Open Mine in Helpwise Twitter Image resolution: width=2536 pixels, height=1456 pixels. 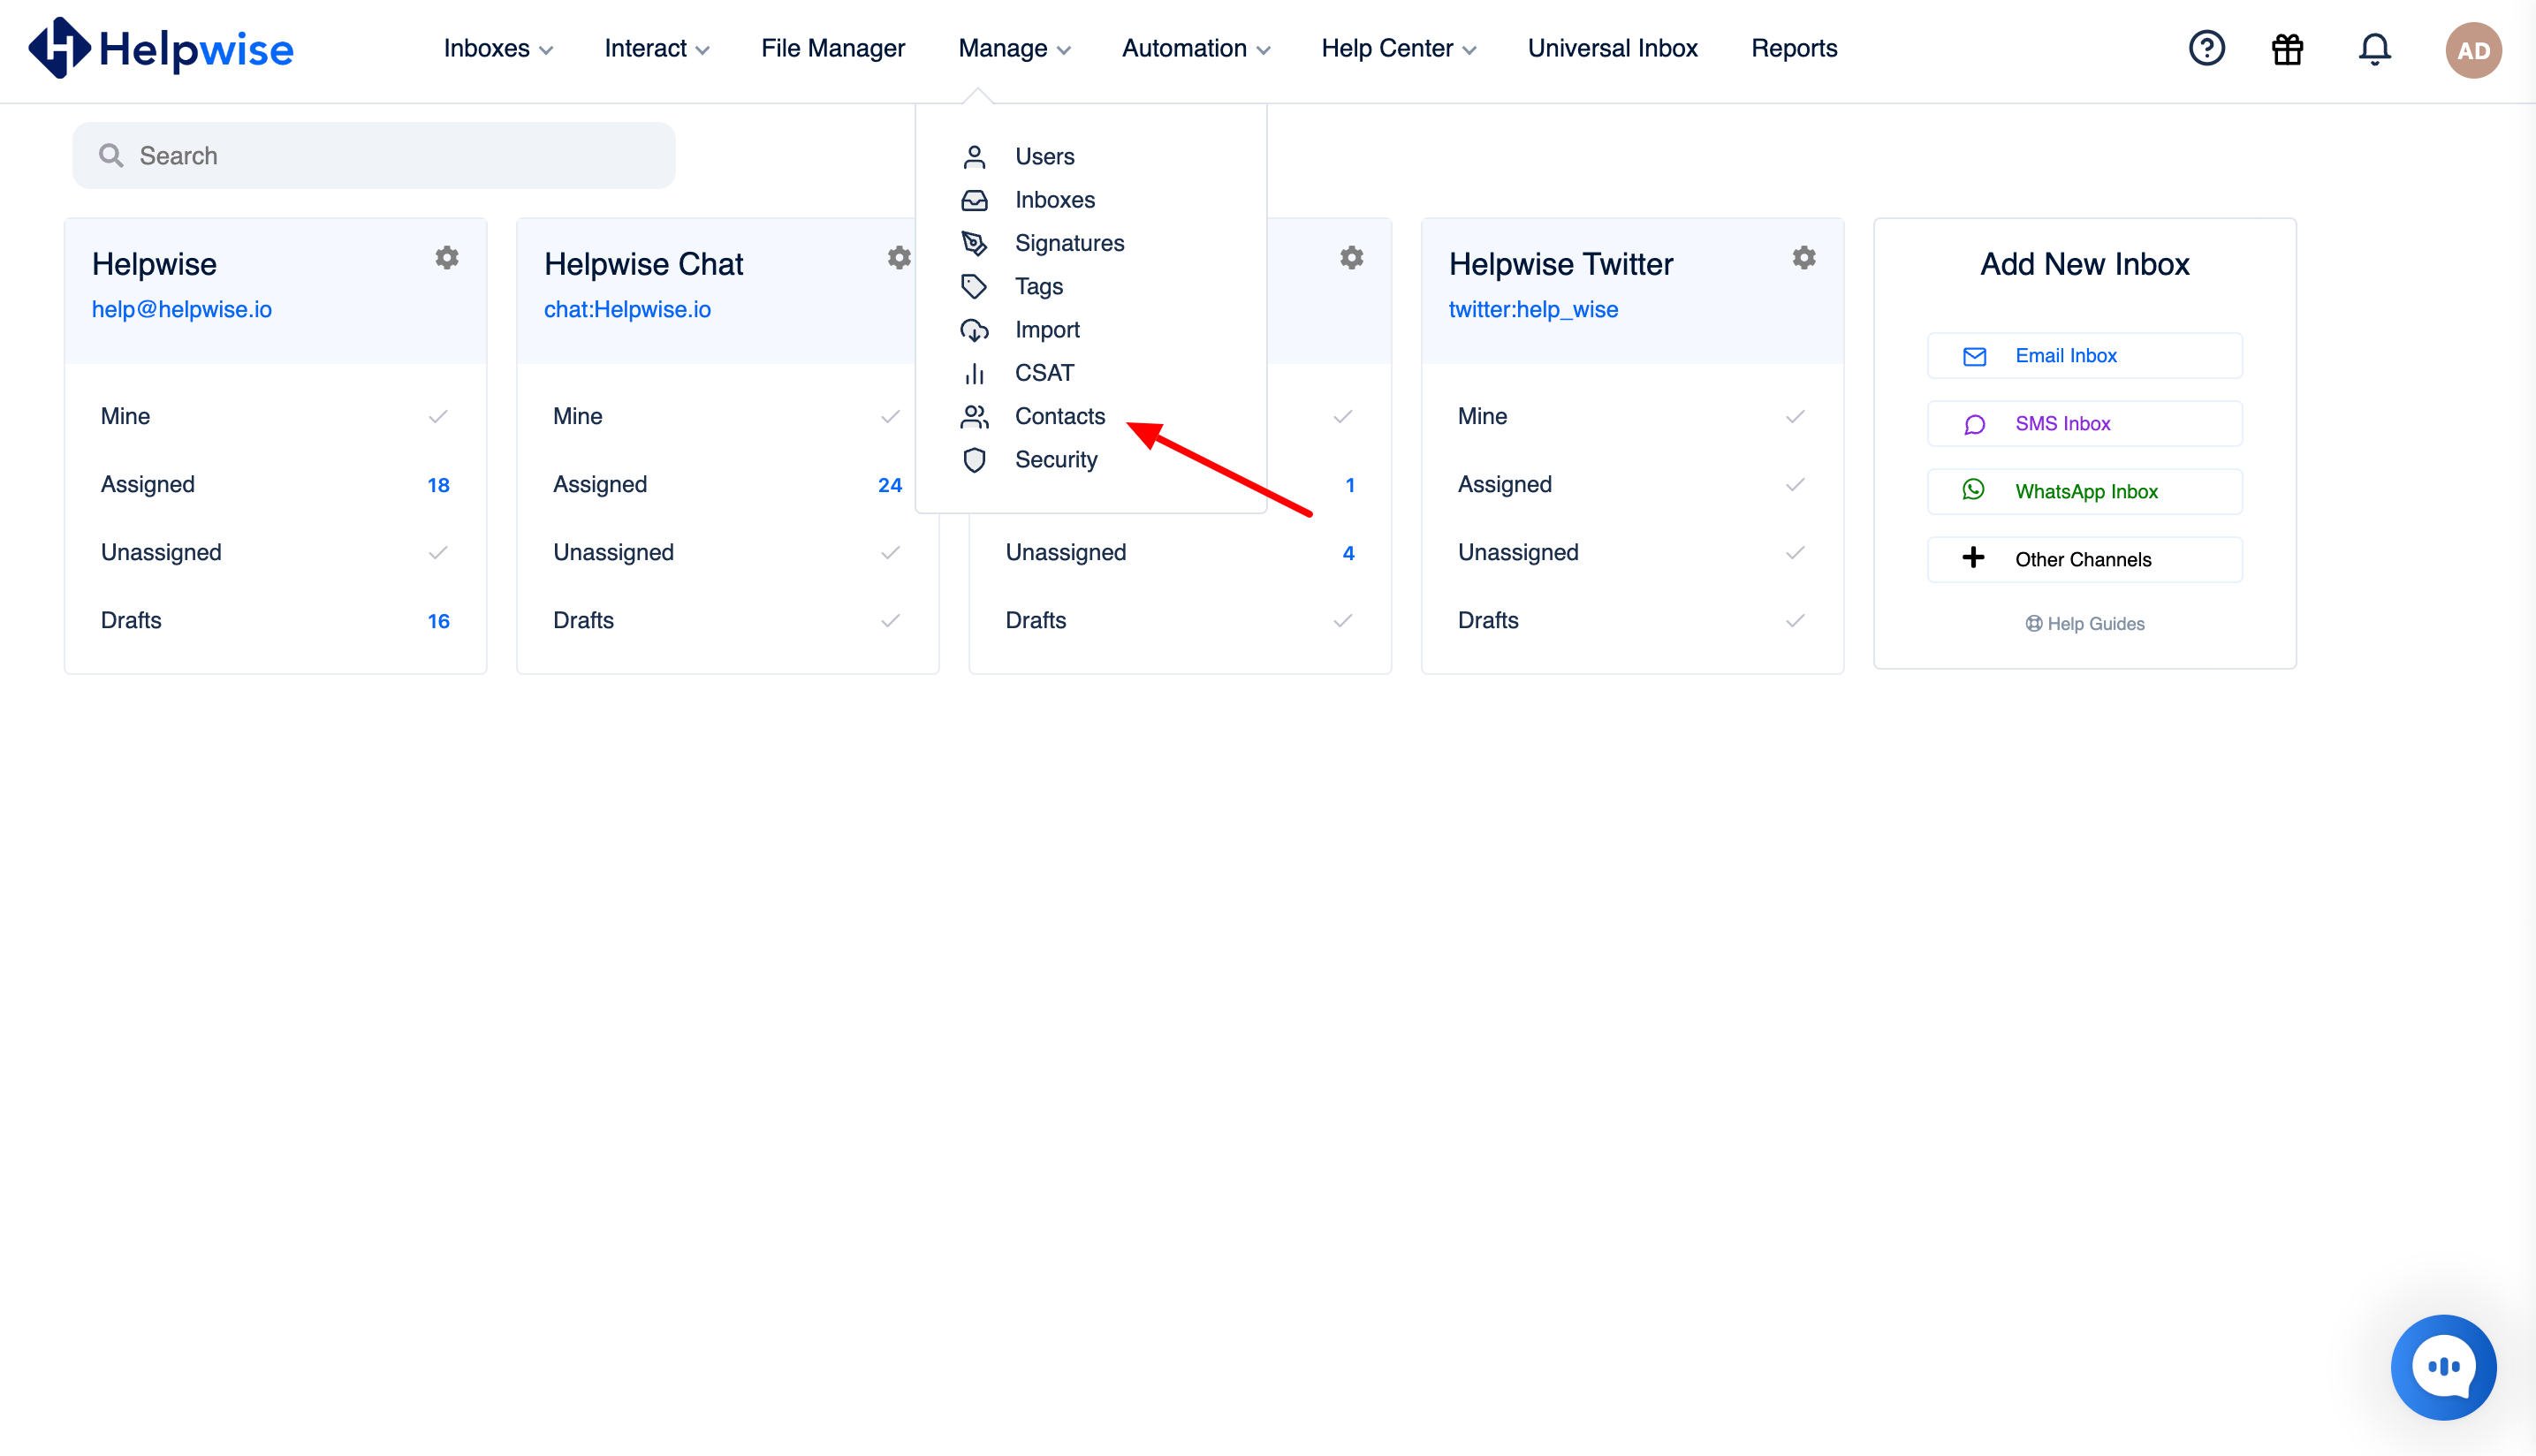(1632, 417)
